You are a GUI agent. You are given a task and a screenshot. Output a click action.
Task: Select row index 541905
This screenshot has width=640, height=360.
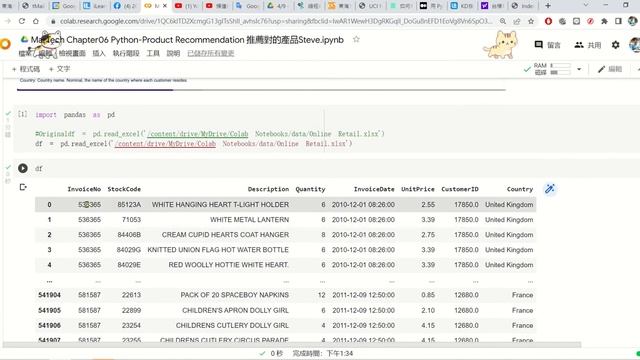(x=49, y=310)
